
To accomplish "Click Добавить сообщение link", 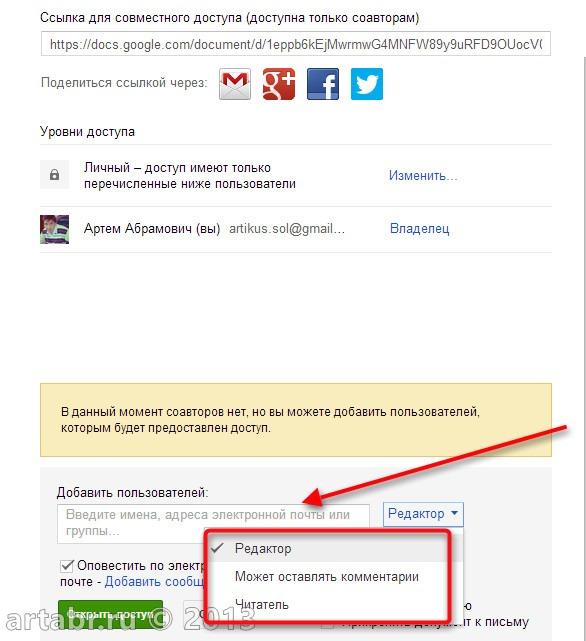I will (155, 582).
